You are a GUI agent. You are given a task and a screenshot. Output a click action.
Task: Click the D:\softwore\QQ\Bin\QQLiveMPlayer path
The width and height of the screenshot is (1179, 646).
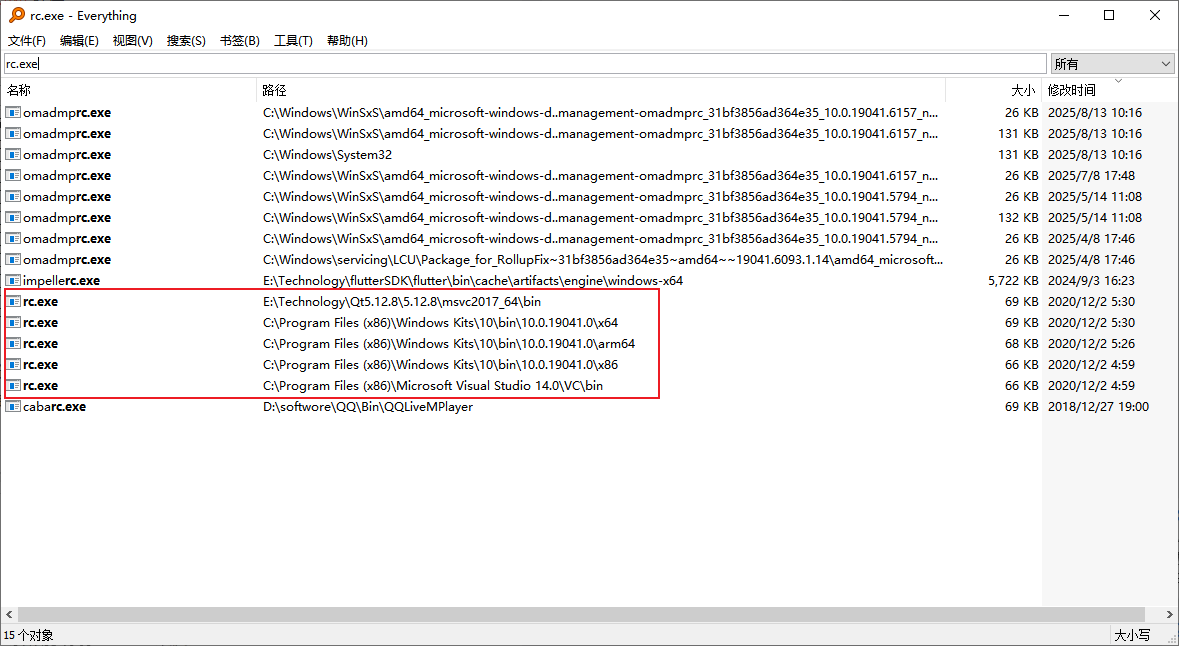(368, 407)
